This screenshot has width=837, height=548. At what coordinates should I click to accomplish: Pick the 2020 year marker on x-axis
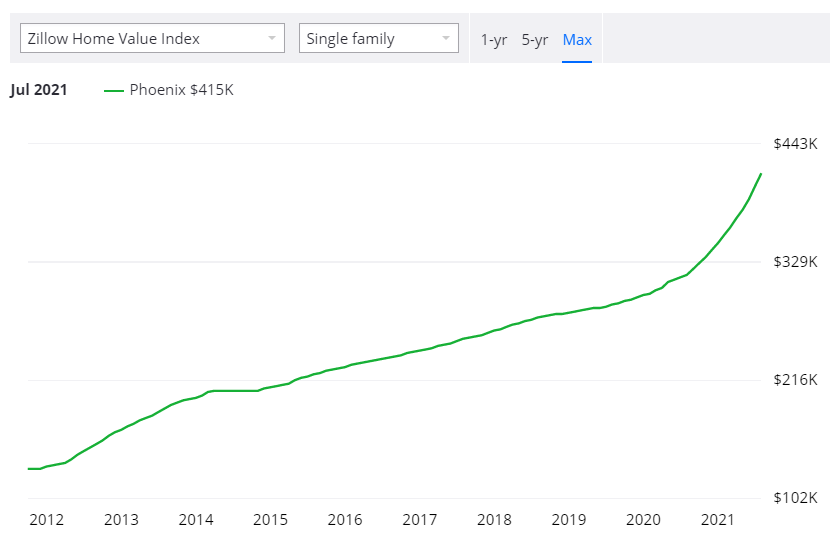[x=643, y=520]
